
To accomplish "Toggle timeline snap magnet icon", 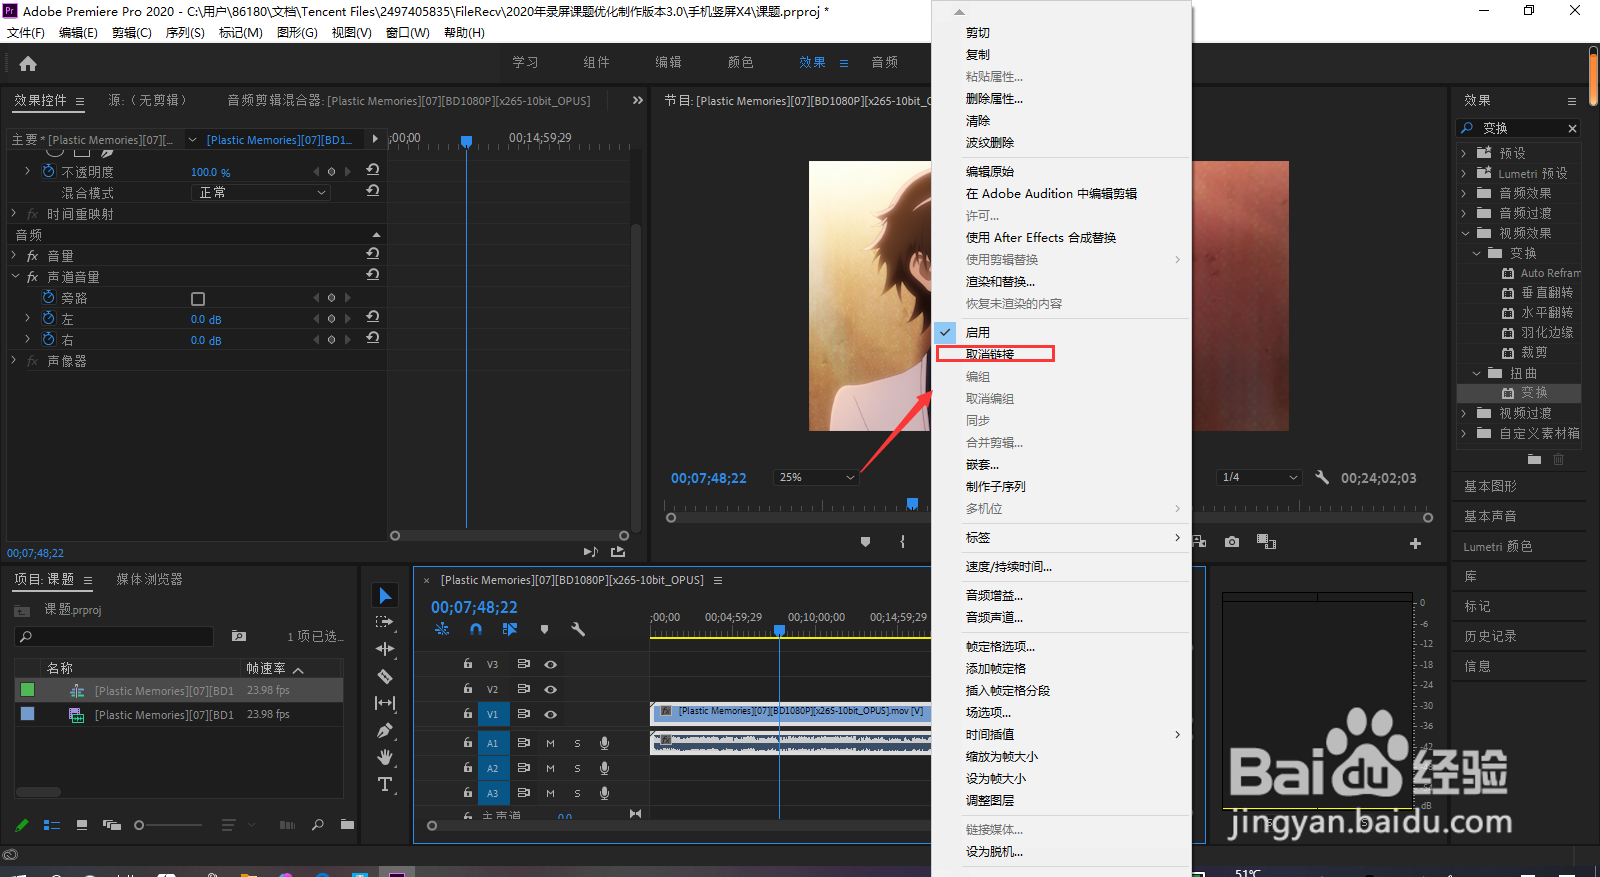I will (x=476, y=629).
